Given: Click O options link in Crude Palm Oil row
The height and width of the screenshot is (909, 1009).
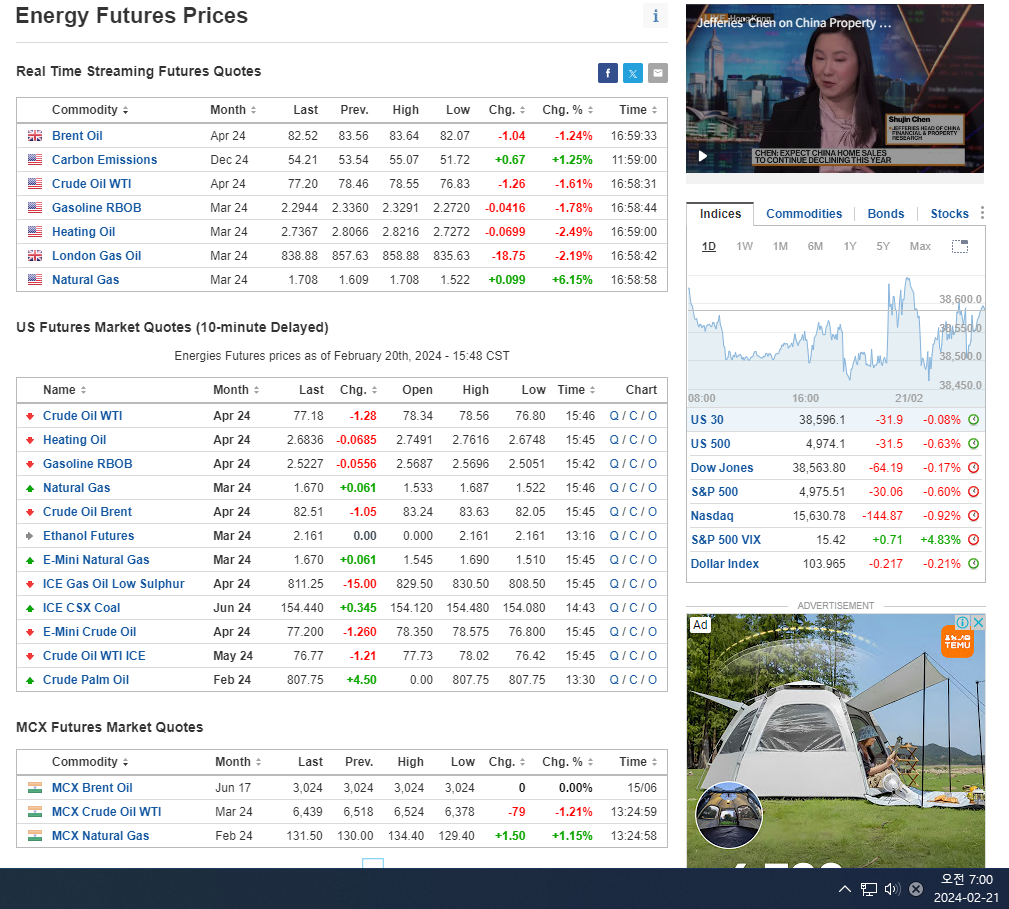Looking at the screenshot, I should pos(653,680).
